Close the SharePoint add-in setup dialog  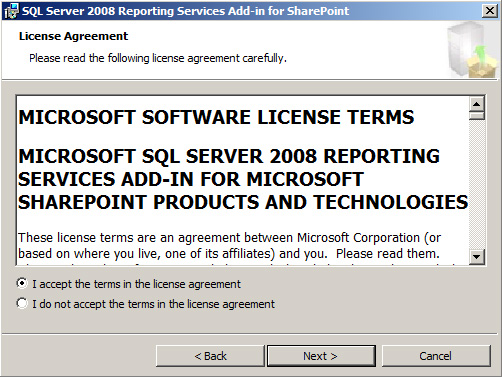490,11
